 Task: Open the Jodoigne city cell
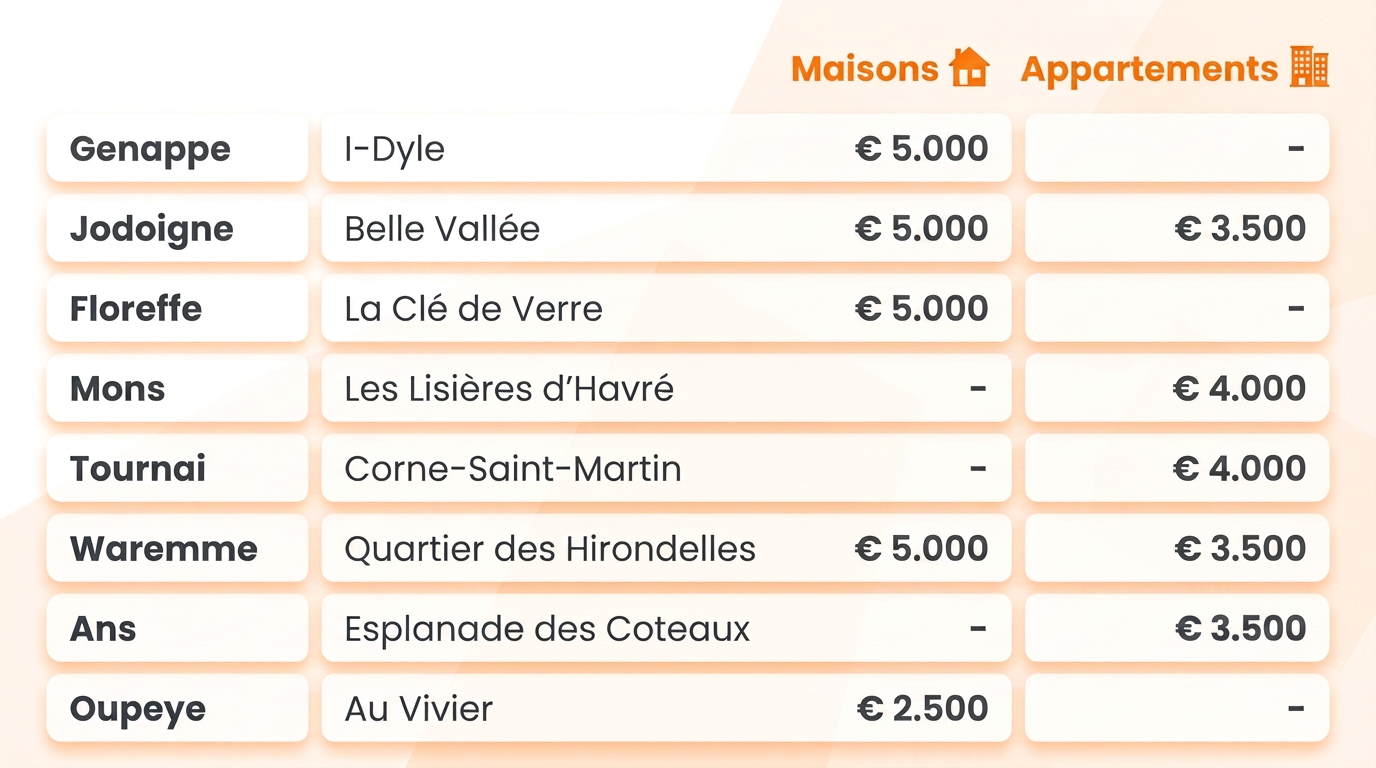177,228
